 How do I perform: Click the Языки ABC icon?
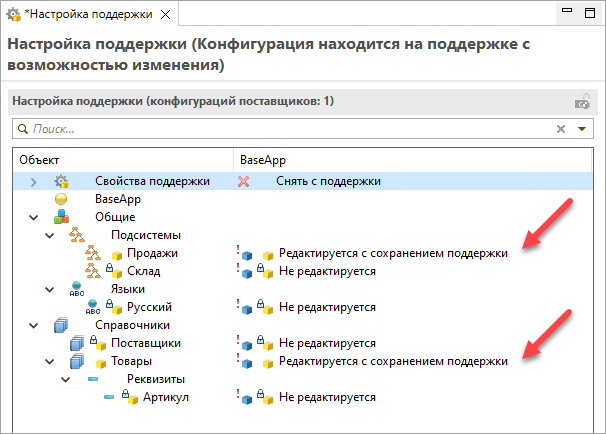pos(78,289)
